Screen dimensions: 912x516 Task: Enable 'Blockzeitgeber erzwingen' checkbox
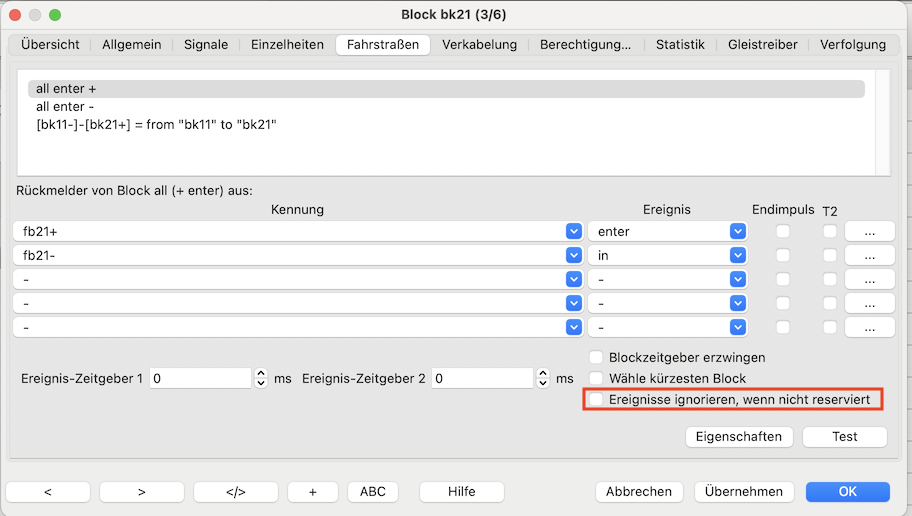pos(596,357)
